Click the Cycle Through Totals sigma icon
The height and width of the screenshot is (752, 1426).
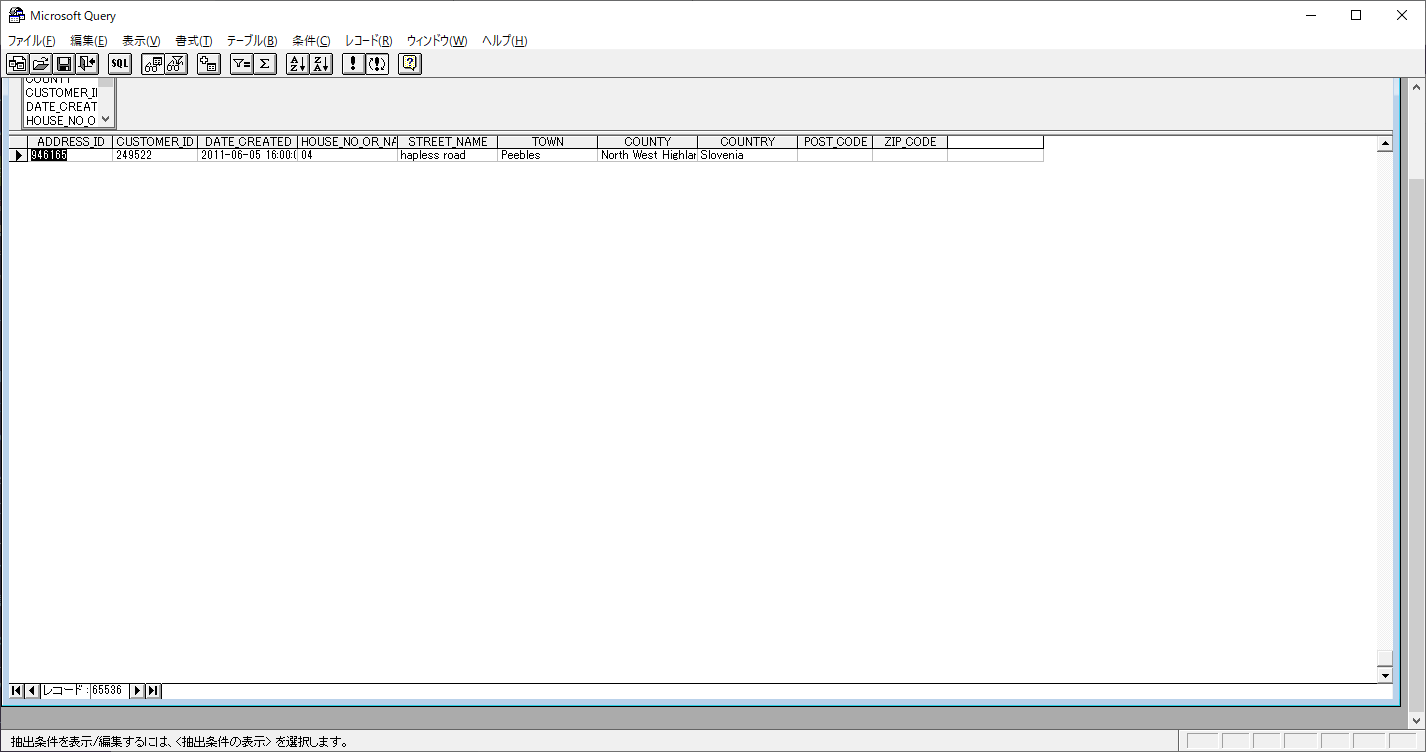tap(265, 64)
